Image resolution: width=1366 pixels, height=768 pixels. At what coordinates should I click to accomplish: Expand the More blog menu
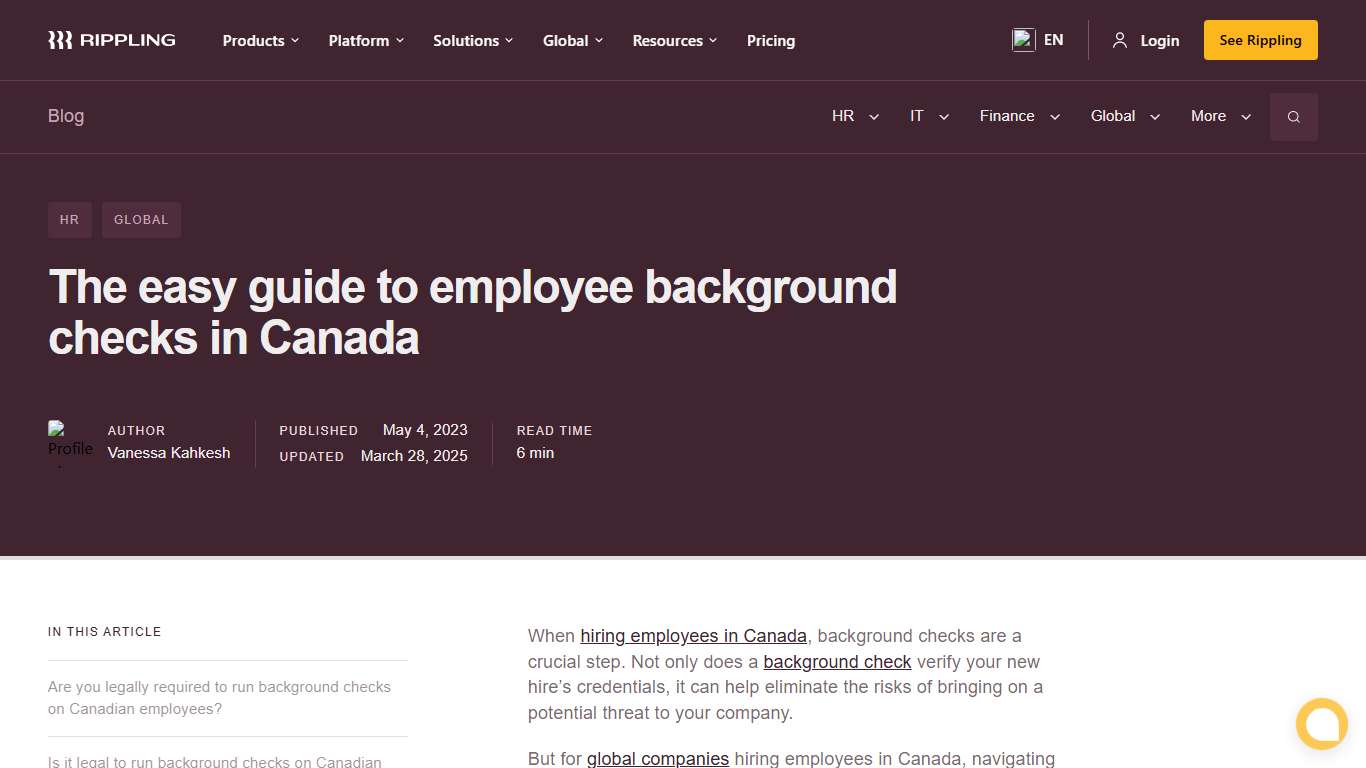1220,116
